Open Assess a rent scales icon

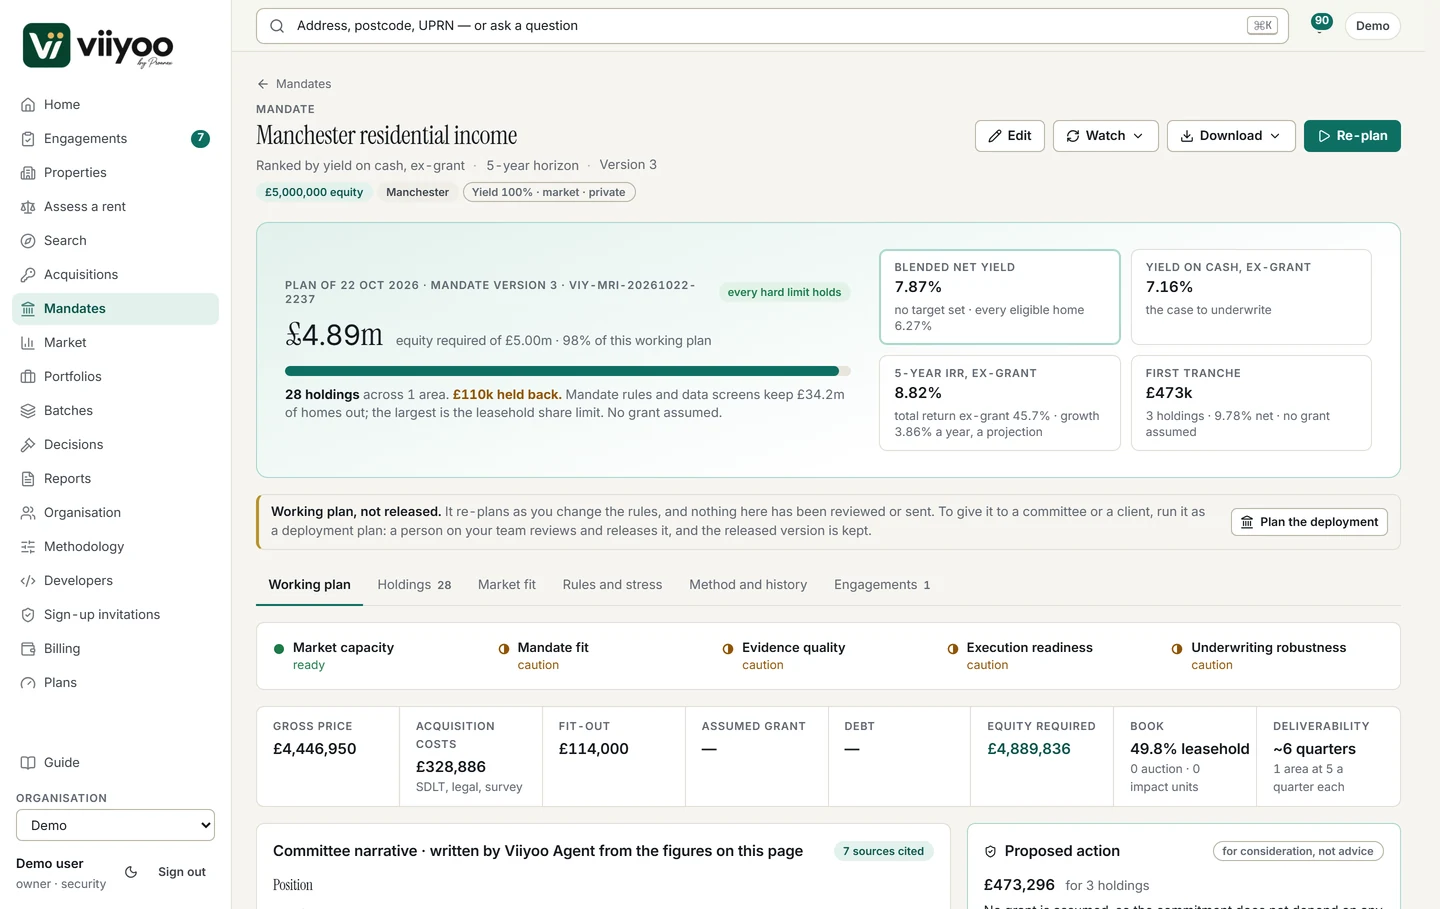coord(28,207)
